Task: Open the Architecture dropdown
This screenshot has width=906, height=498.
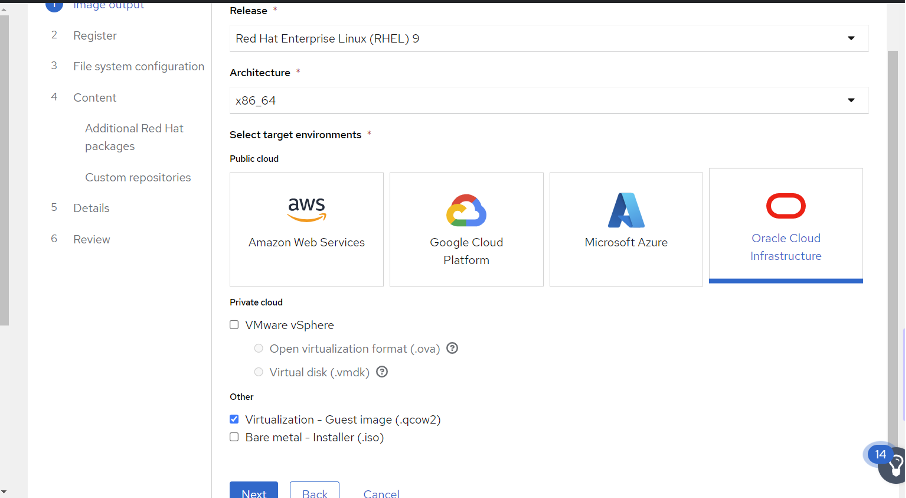Action: pos(548,101)
